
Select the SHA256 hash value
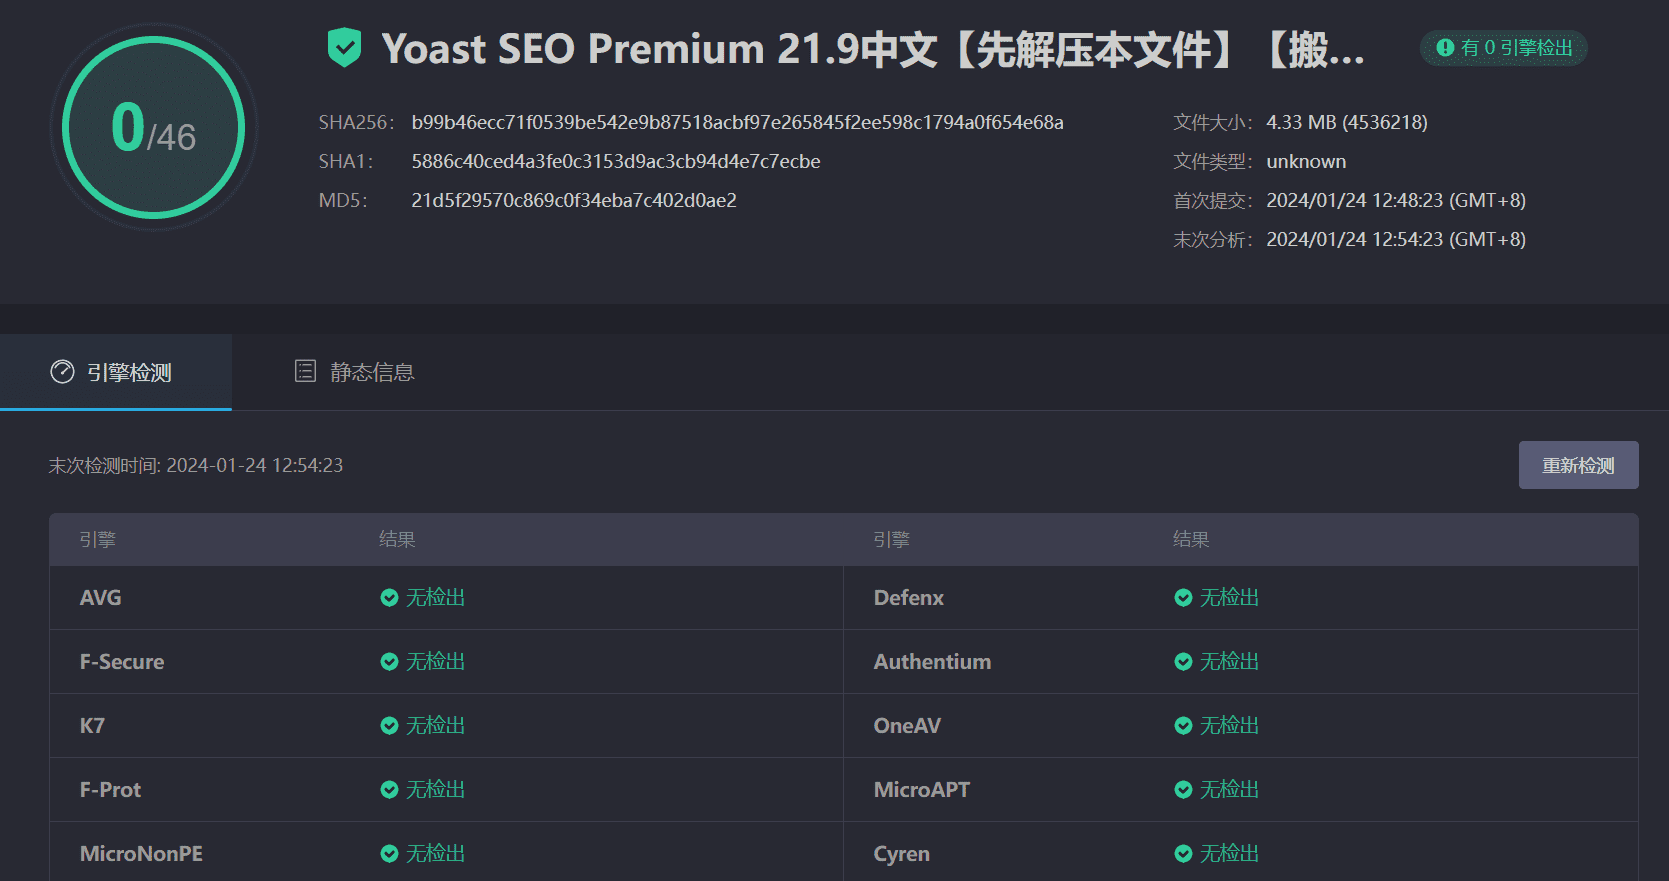(737, 122)
